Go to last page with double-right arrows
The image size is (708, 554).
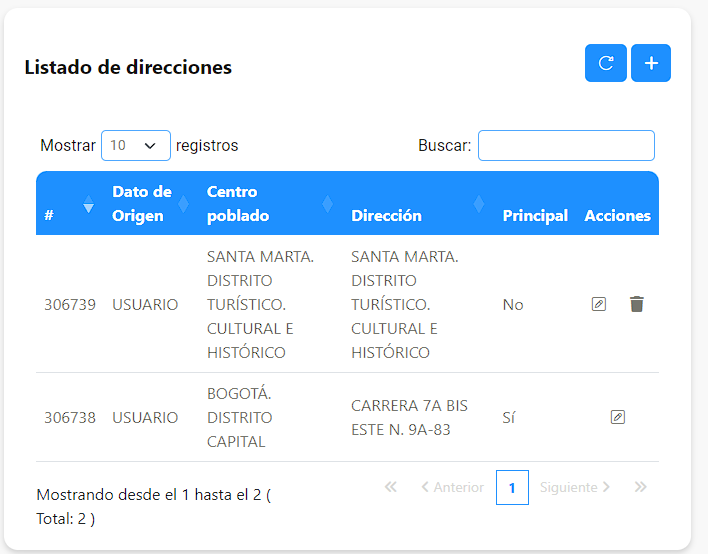(x=640, y=487)
